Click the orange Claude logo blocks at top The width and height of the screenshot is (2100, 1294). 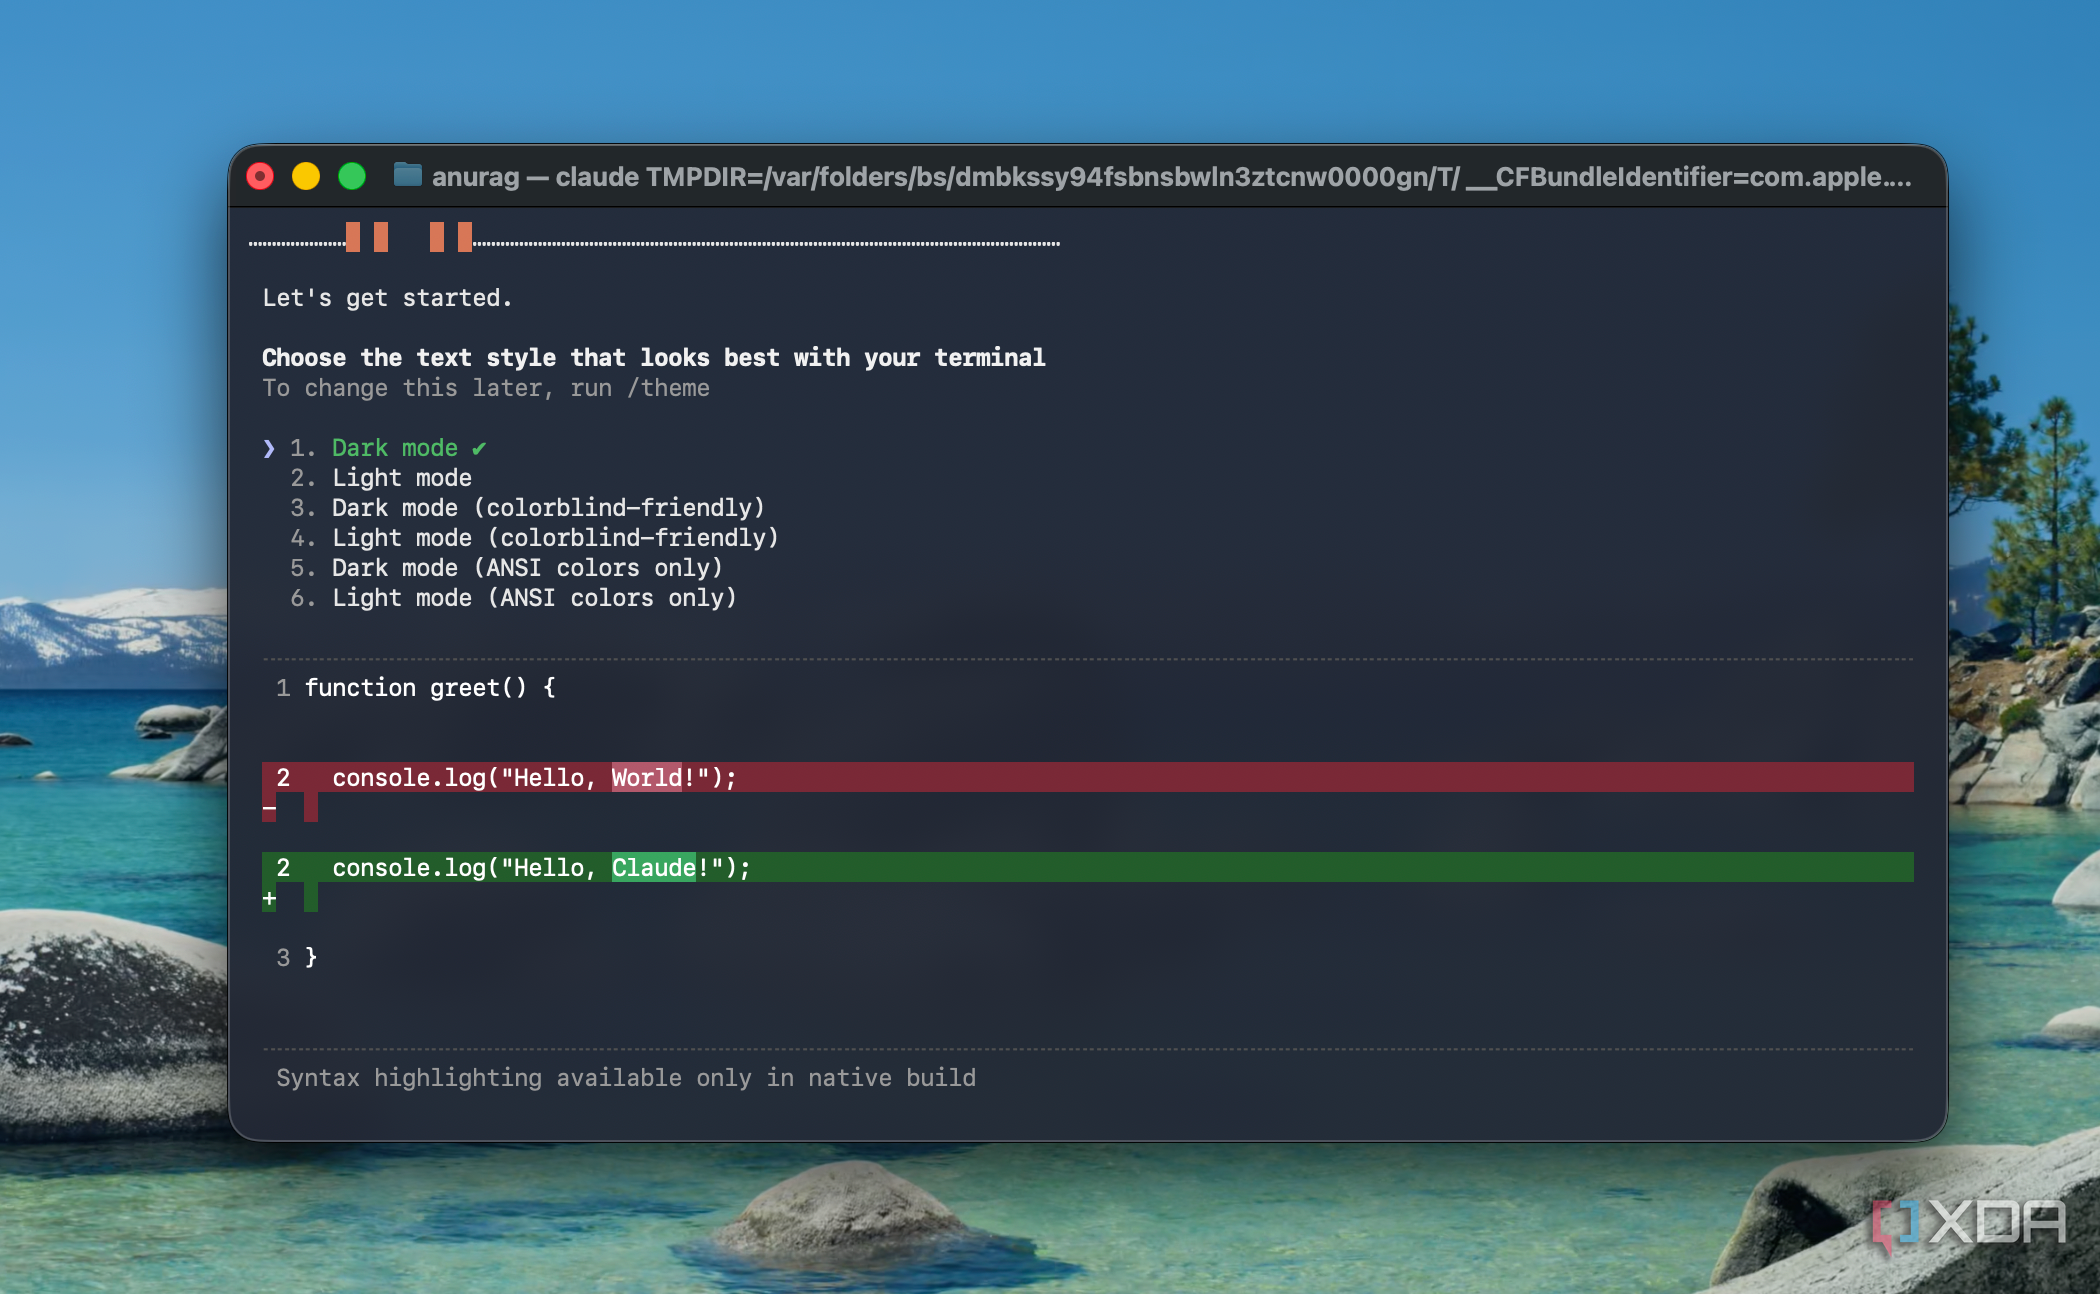point(409,238)
